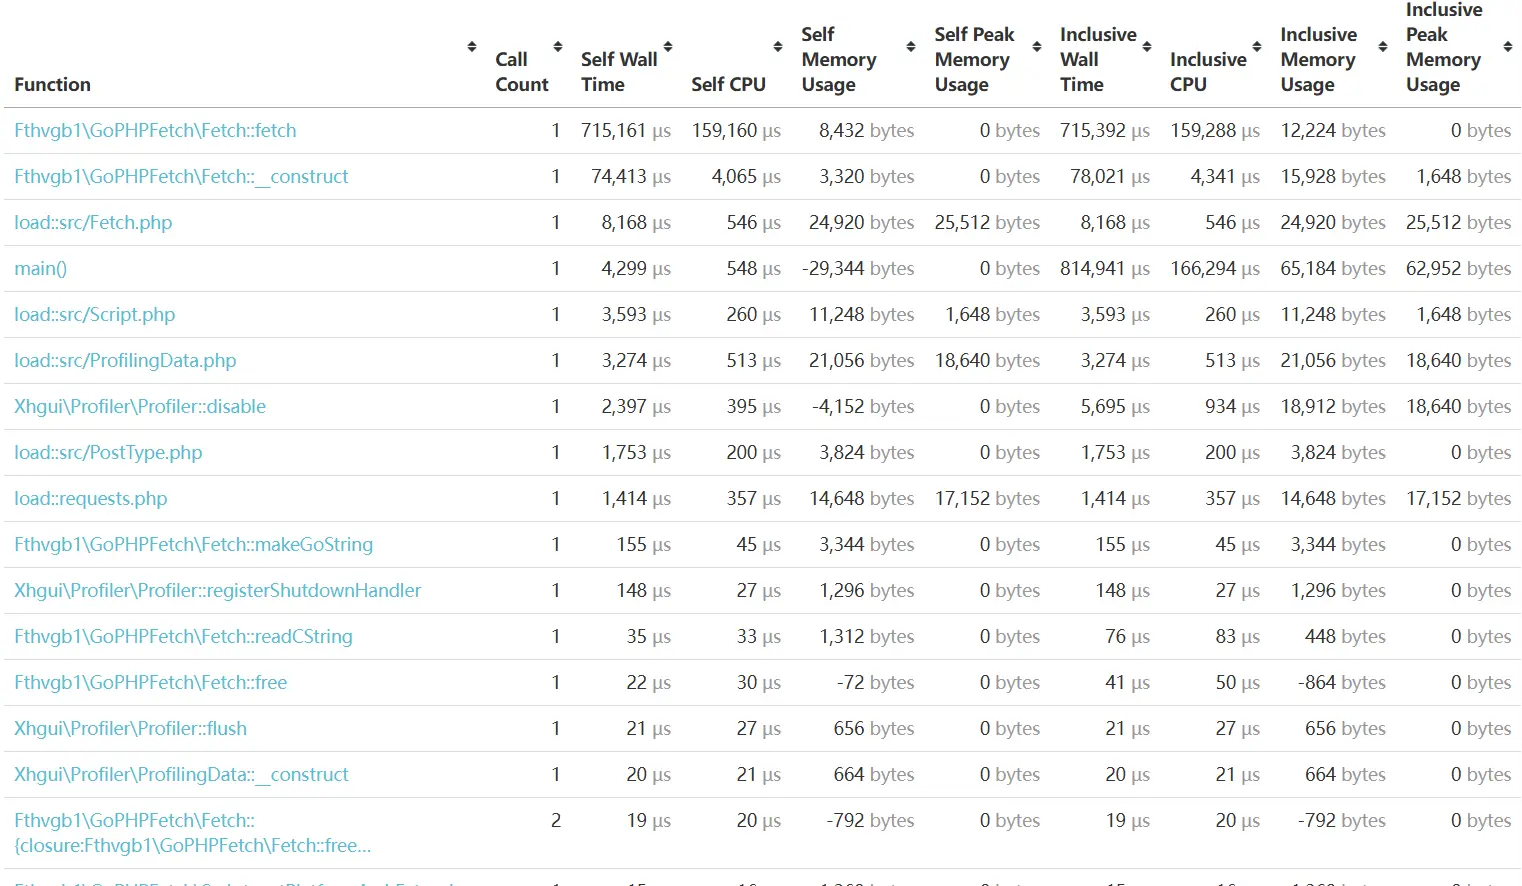Sort by Self Memory Usage arrows
Viewport: 1522px width, 886px height.
911,47
